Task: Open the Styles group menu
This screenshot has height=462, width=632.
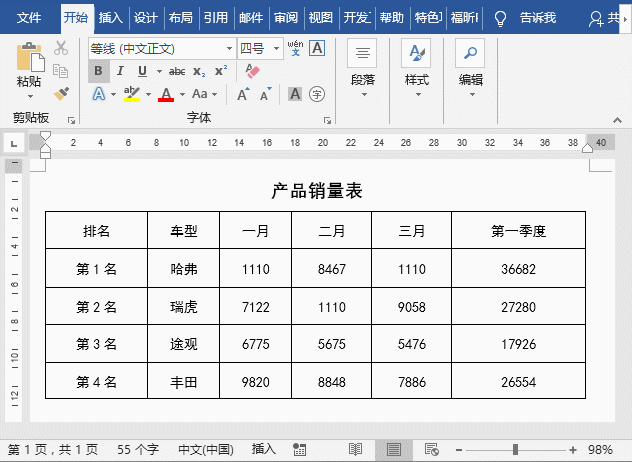Action: click(417, 68)
